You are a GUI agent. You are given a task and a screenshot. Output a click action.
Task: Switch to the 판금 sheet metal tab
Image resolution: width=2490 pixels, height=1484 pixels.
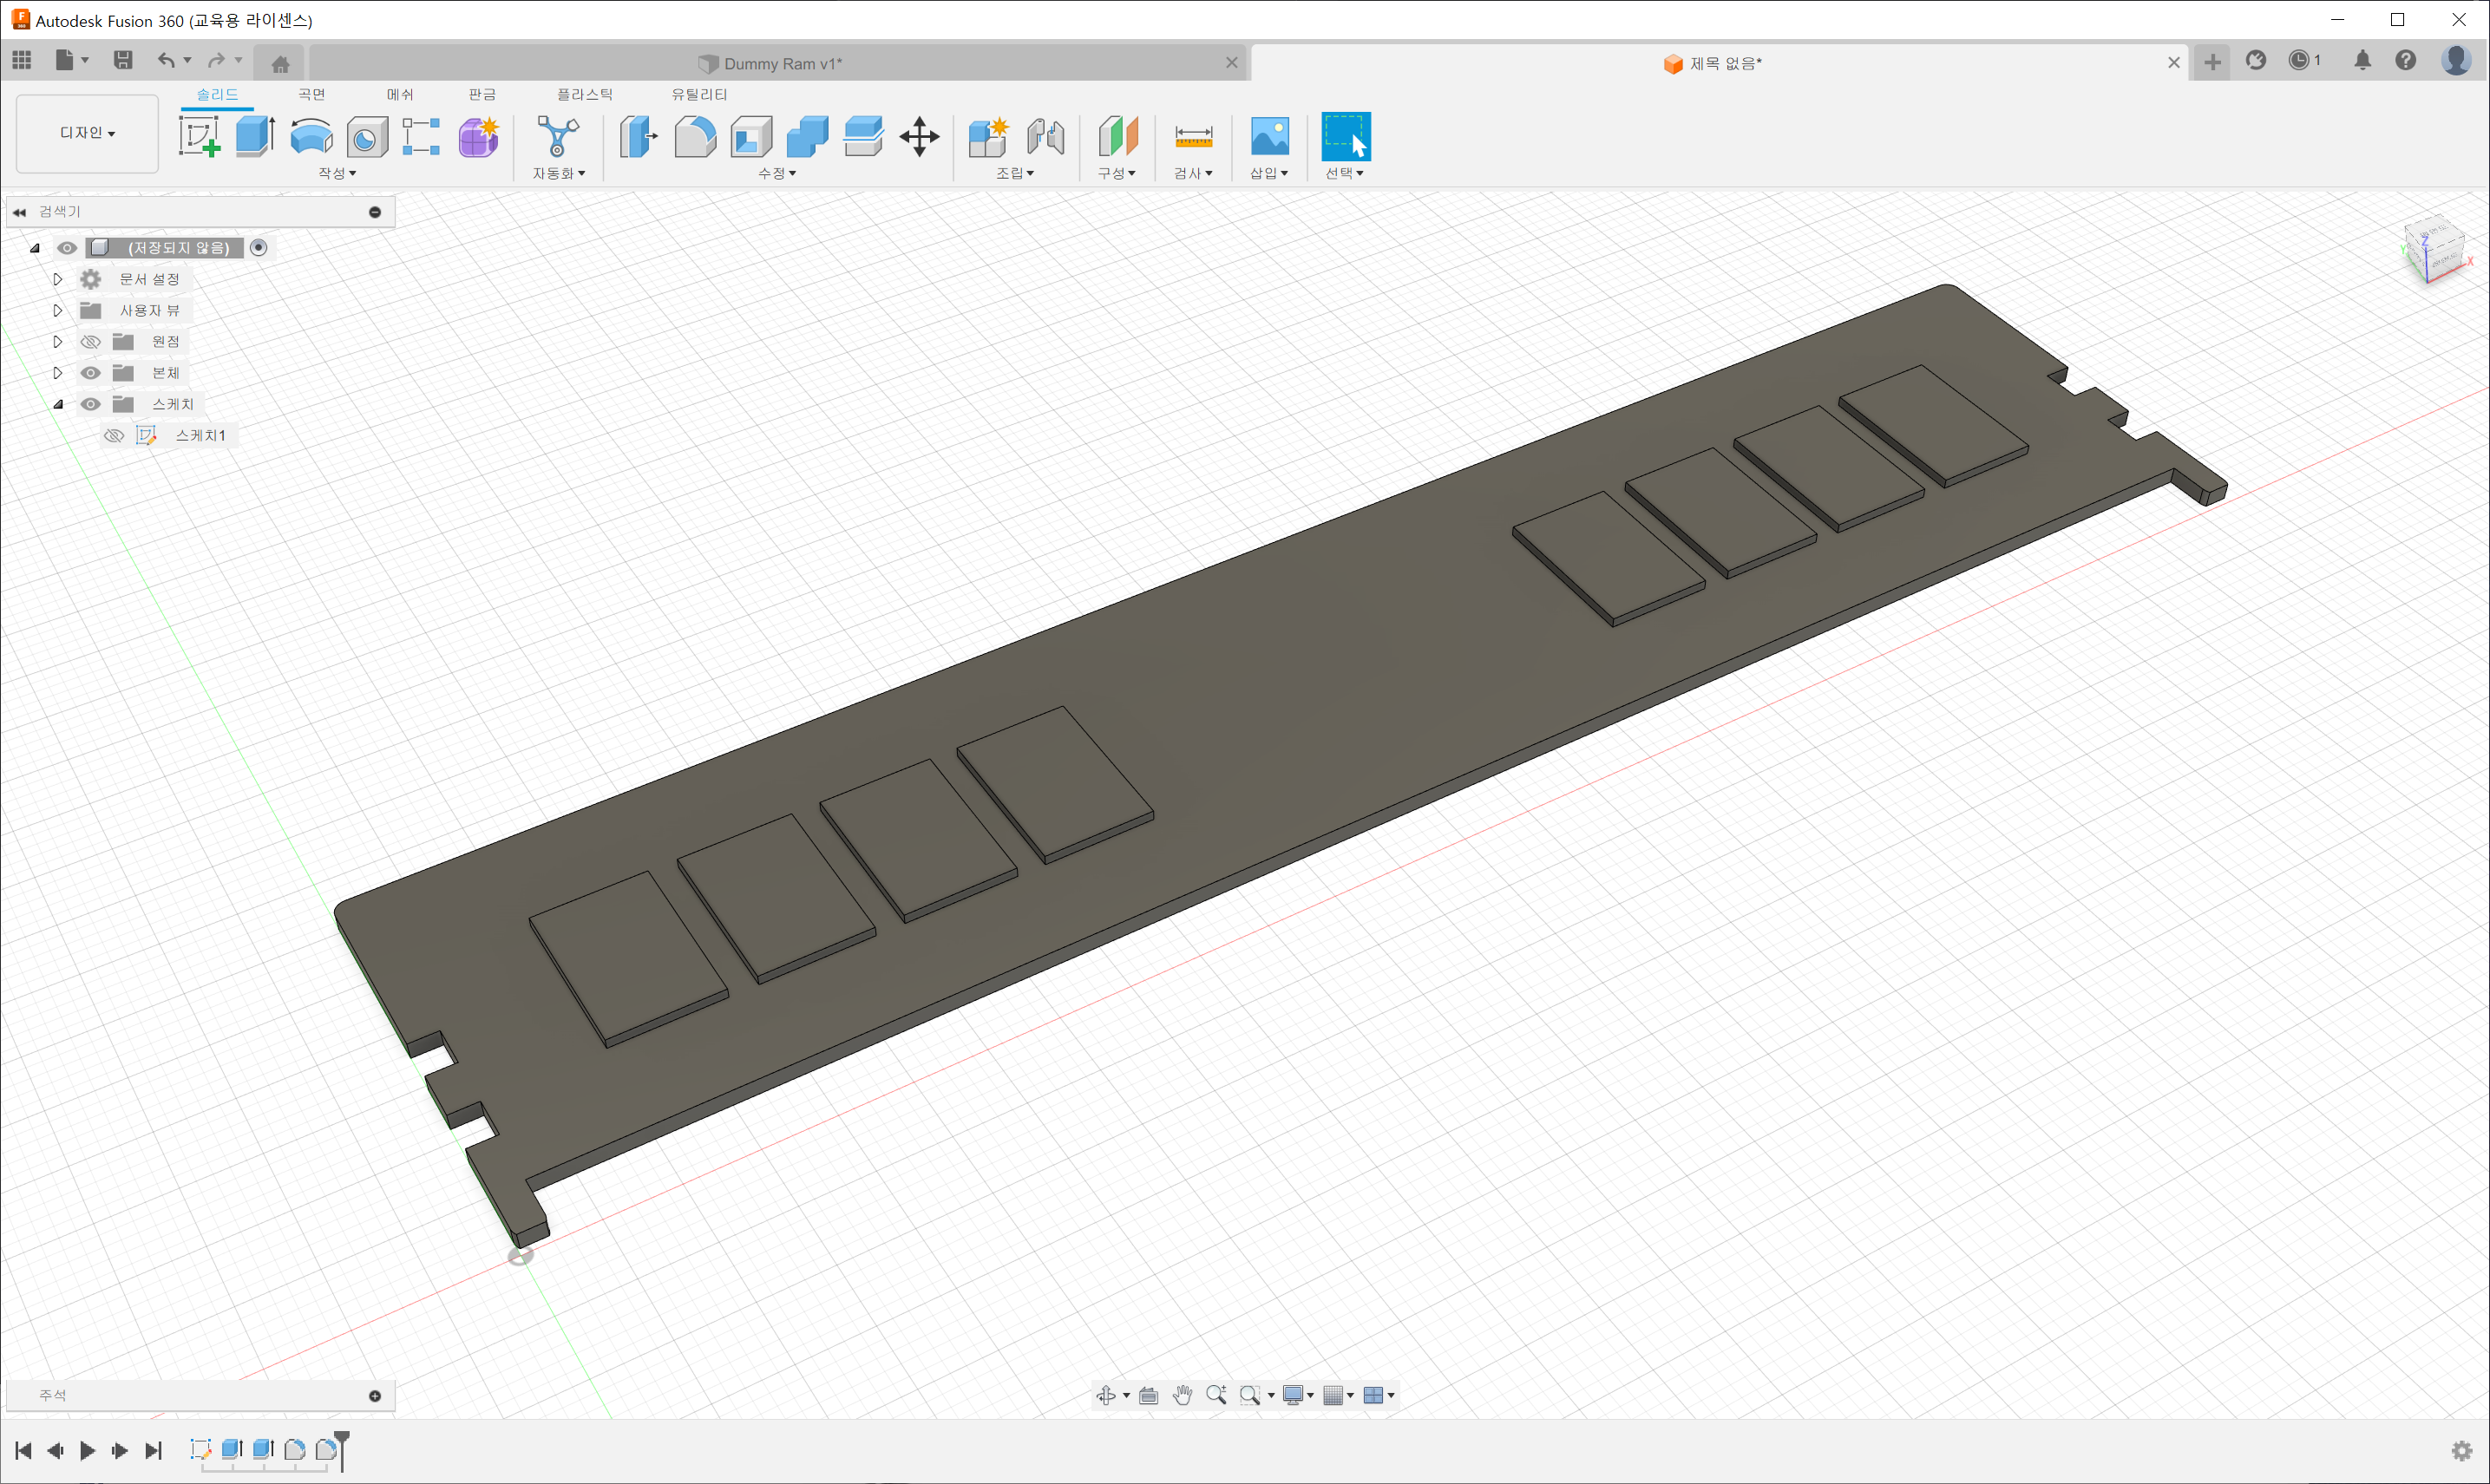coord(482,94)
